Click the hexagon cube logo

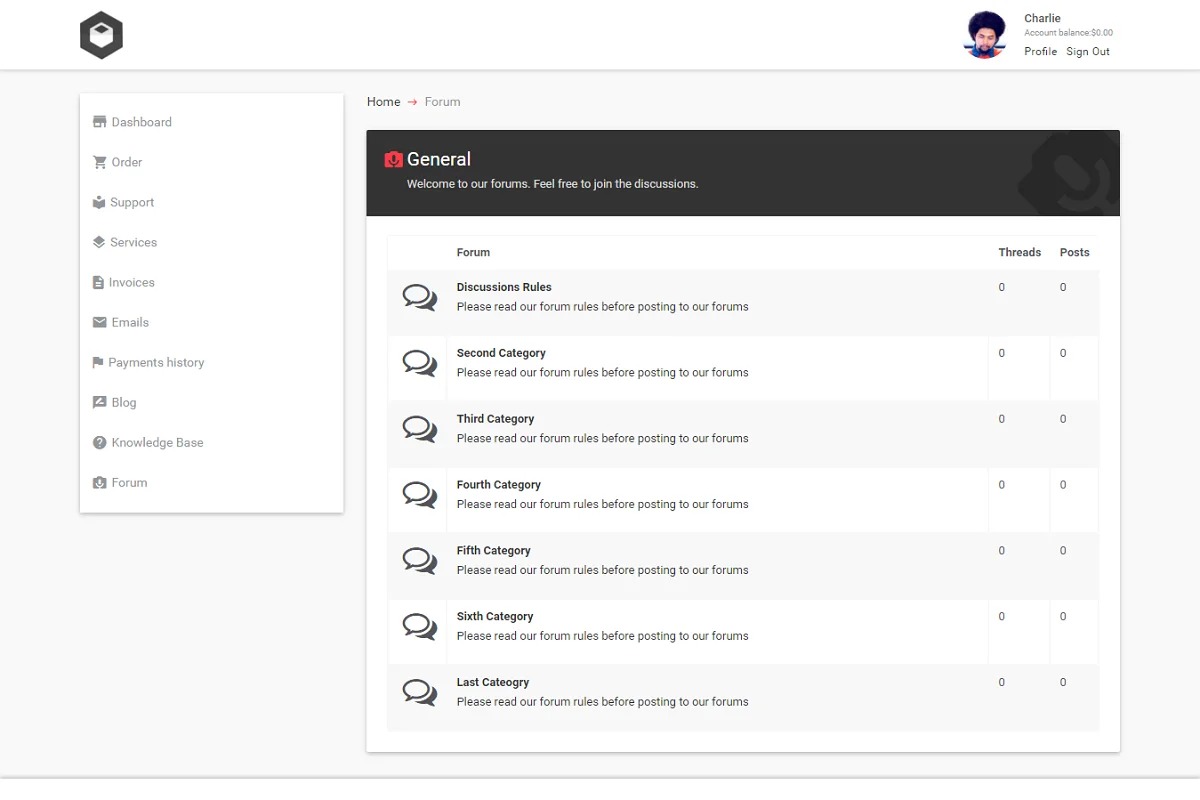[101, 36]
